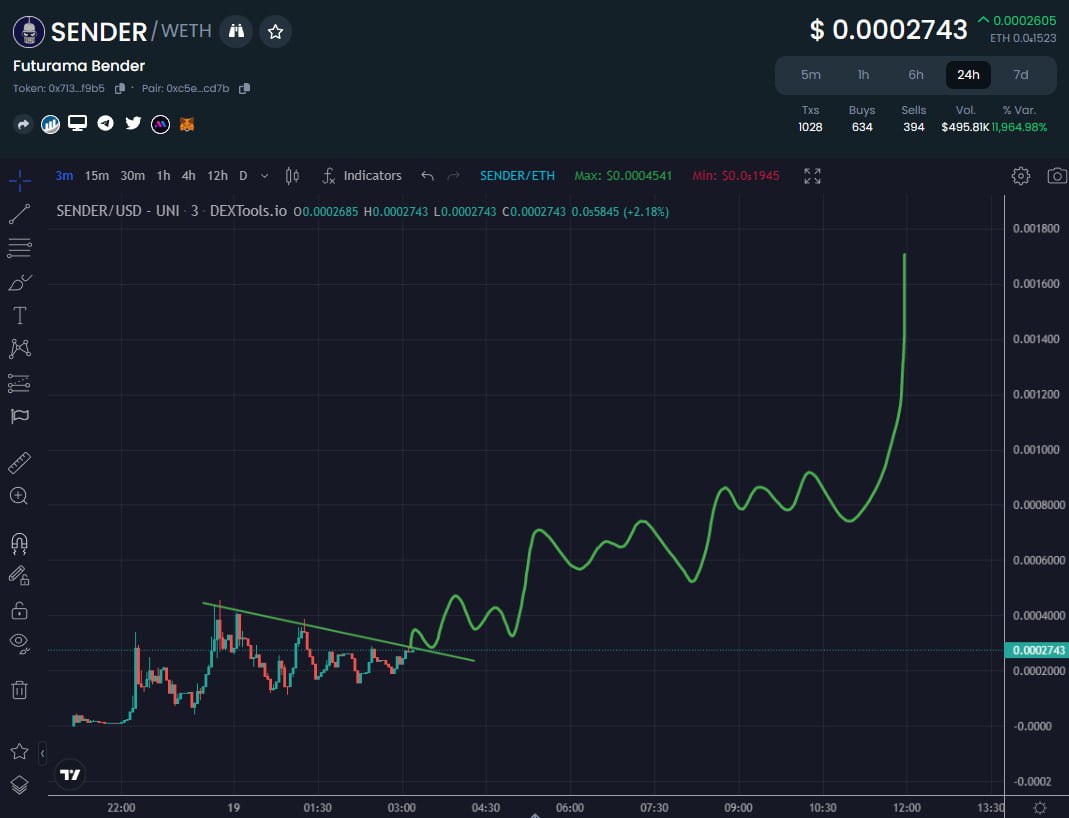Add token to MetaMask fox icon
The image size is (1069, 818).
187,124
